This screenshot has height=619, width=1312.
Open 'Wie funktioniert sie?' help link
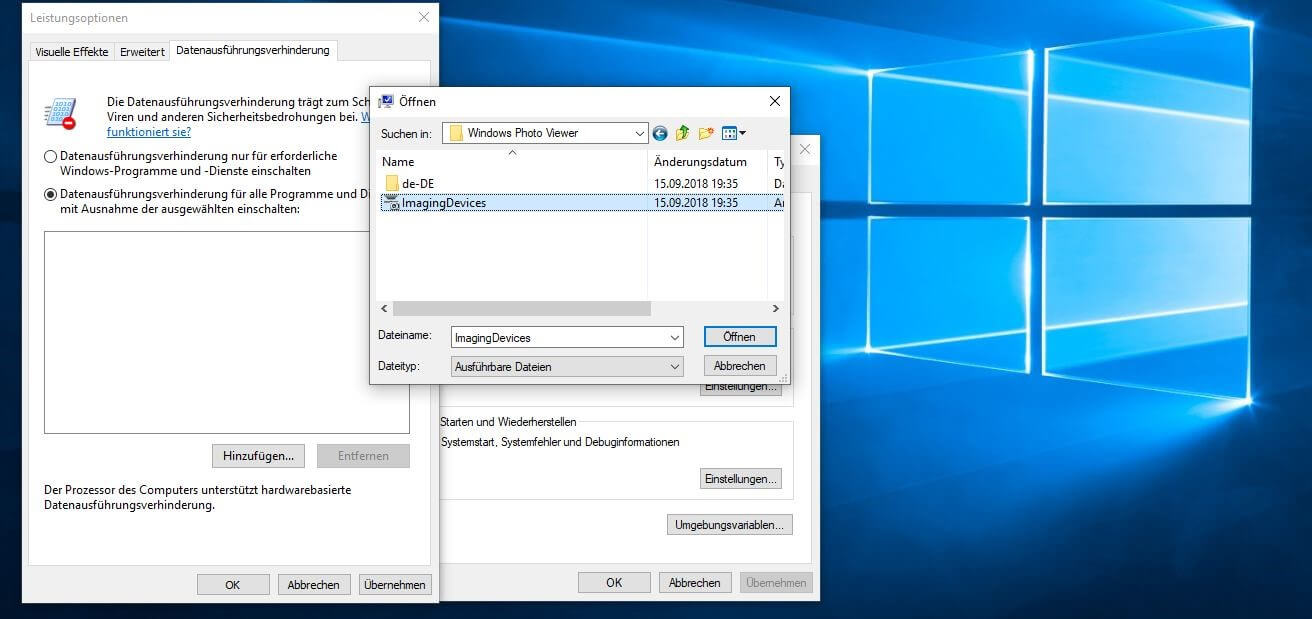[149, 131]
